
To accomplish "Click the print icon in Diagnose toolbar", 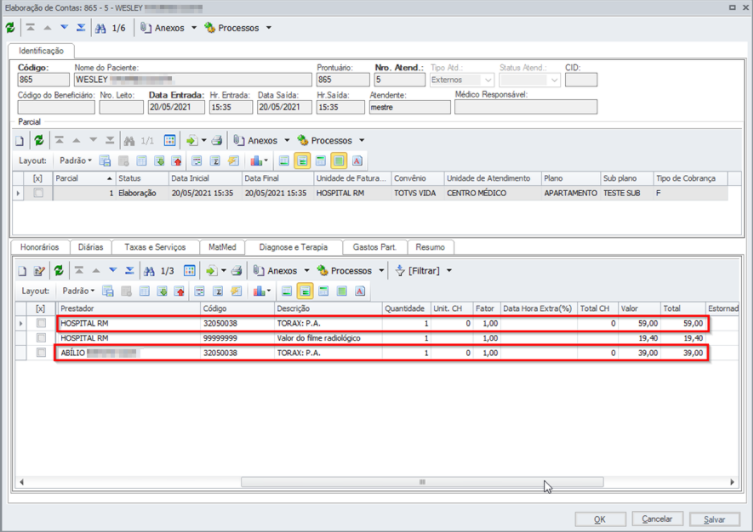I will (x=236, y=271).
